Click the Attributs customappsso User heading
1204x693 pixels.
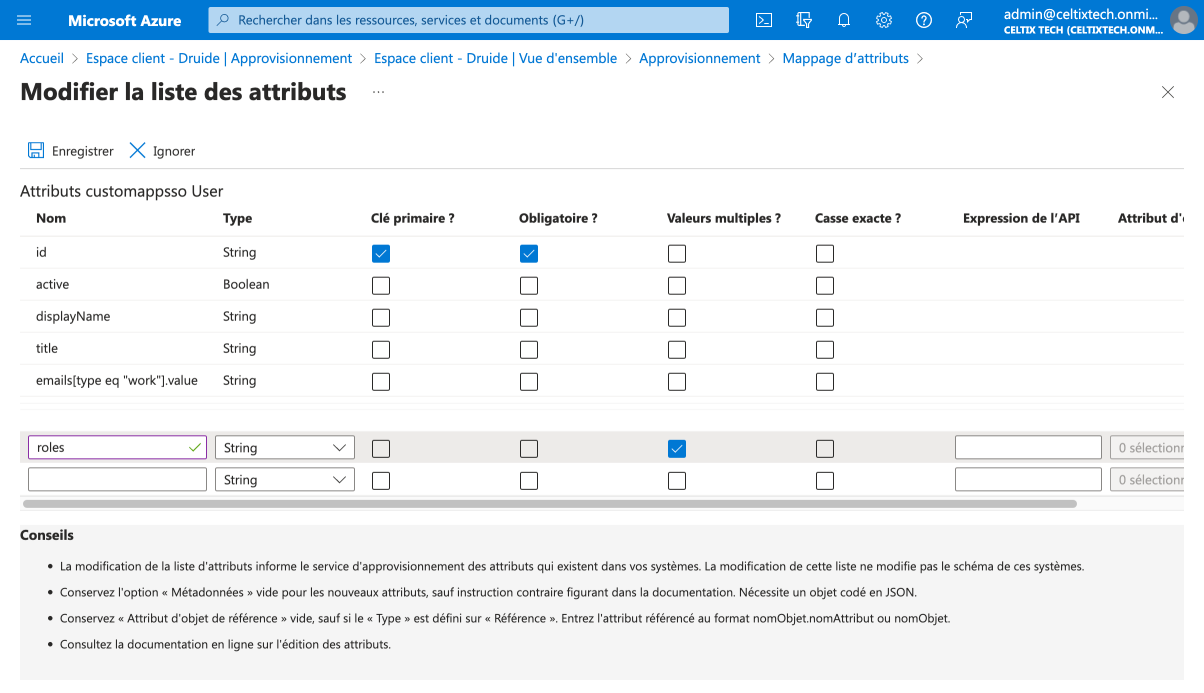122,191
